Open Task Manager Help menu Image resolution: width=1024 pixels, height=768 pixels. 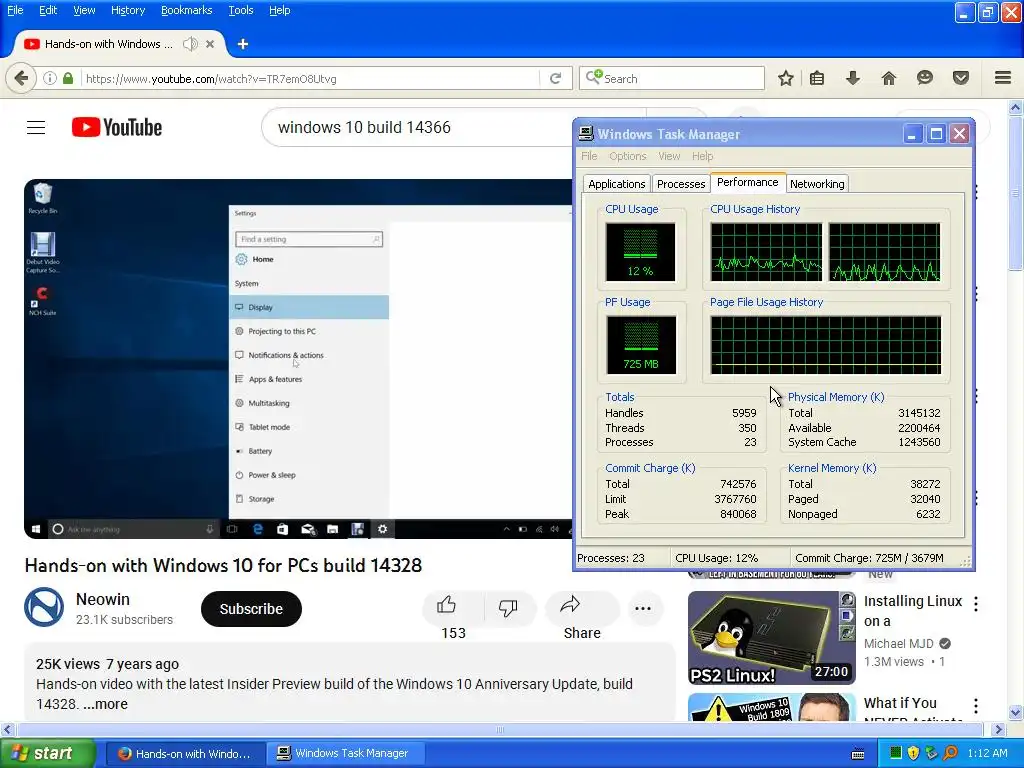tap(703, 156)
